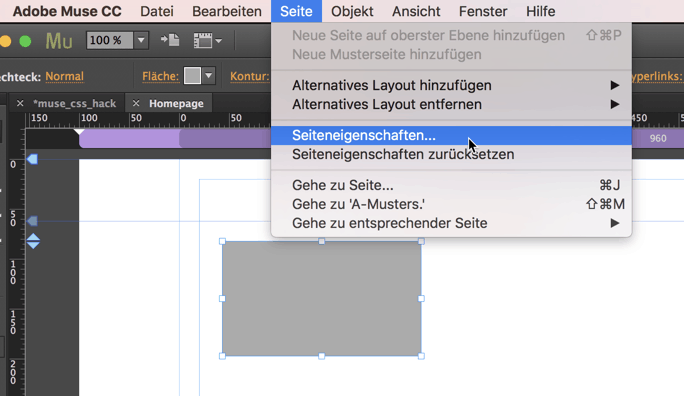Open the Hilfe menu

coord(540,11)
